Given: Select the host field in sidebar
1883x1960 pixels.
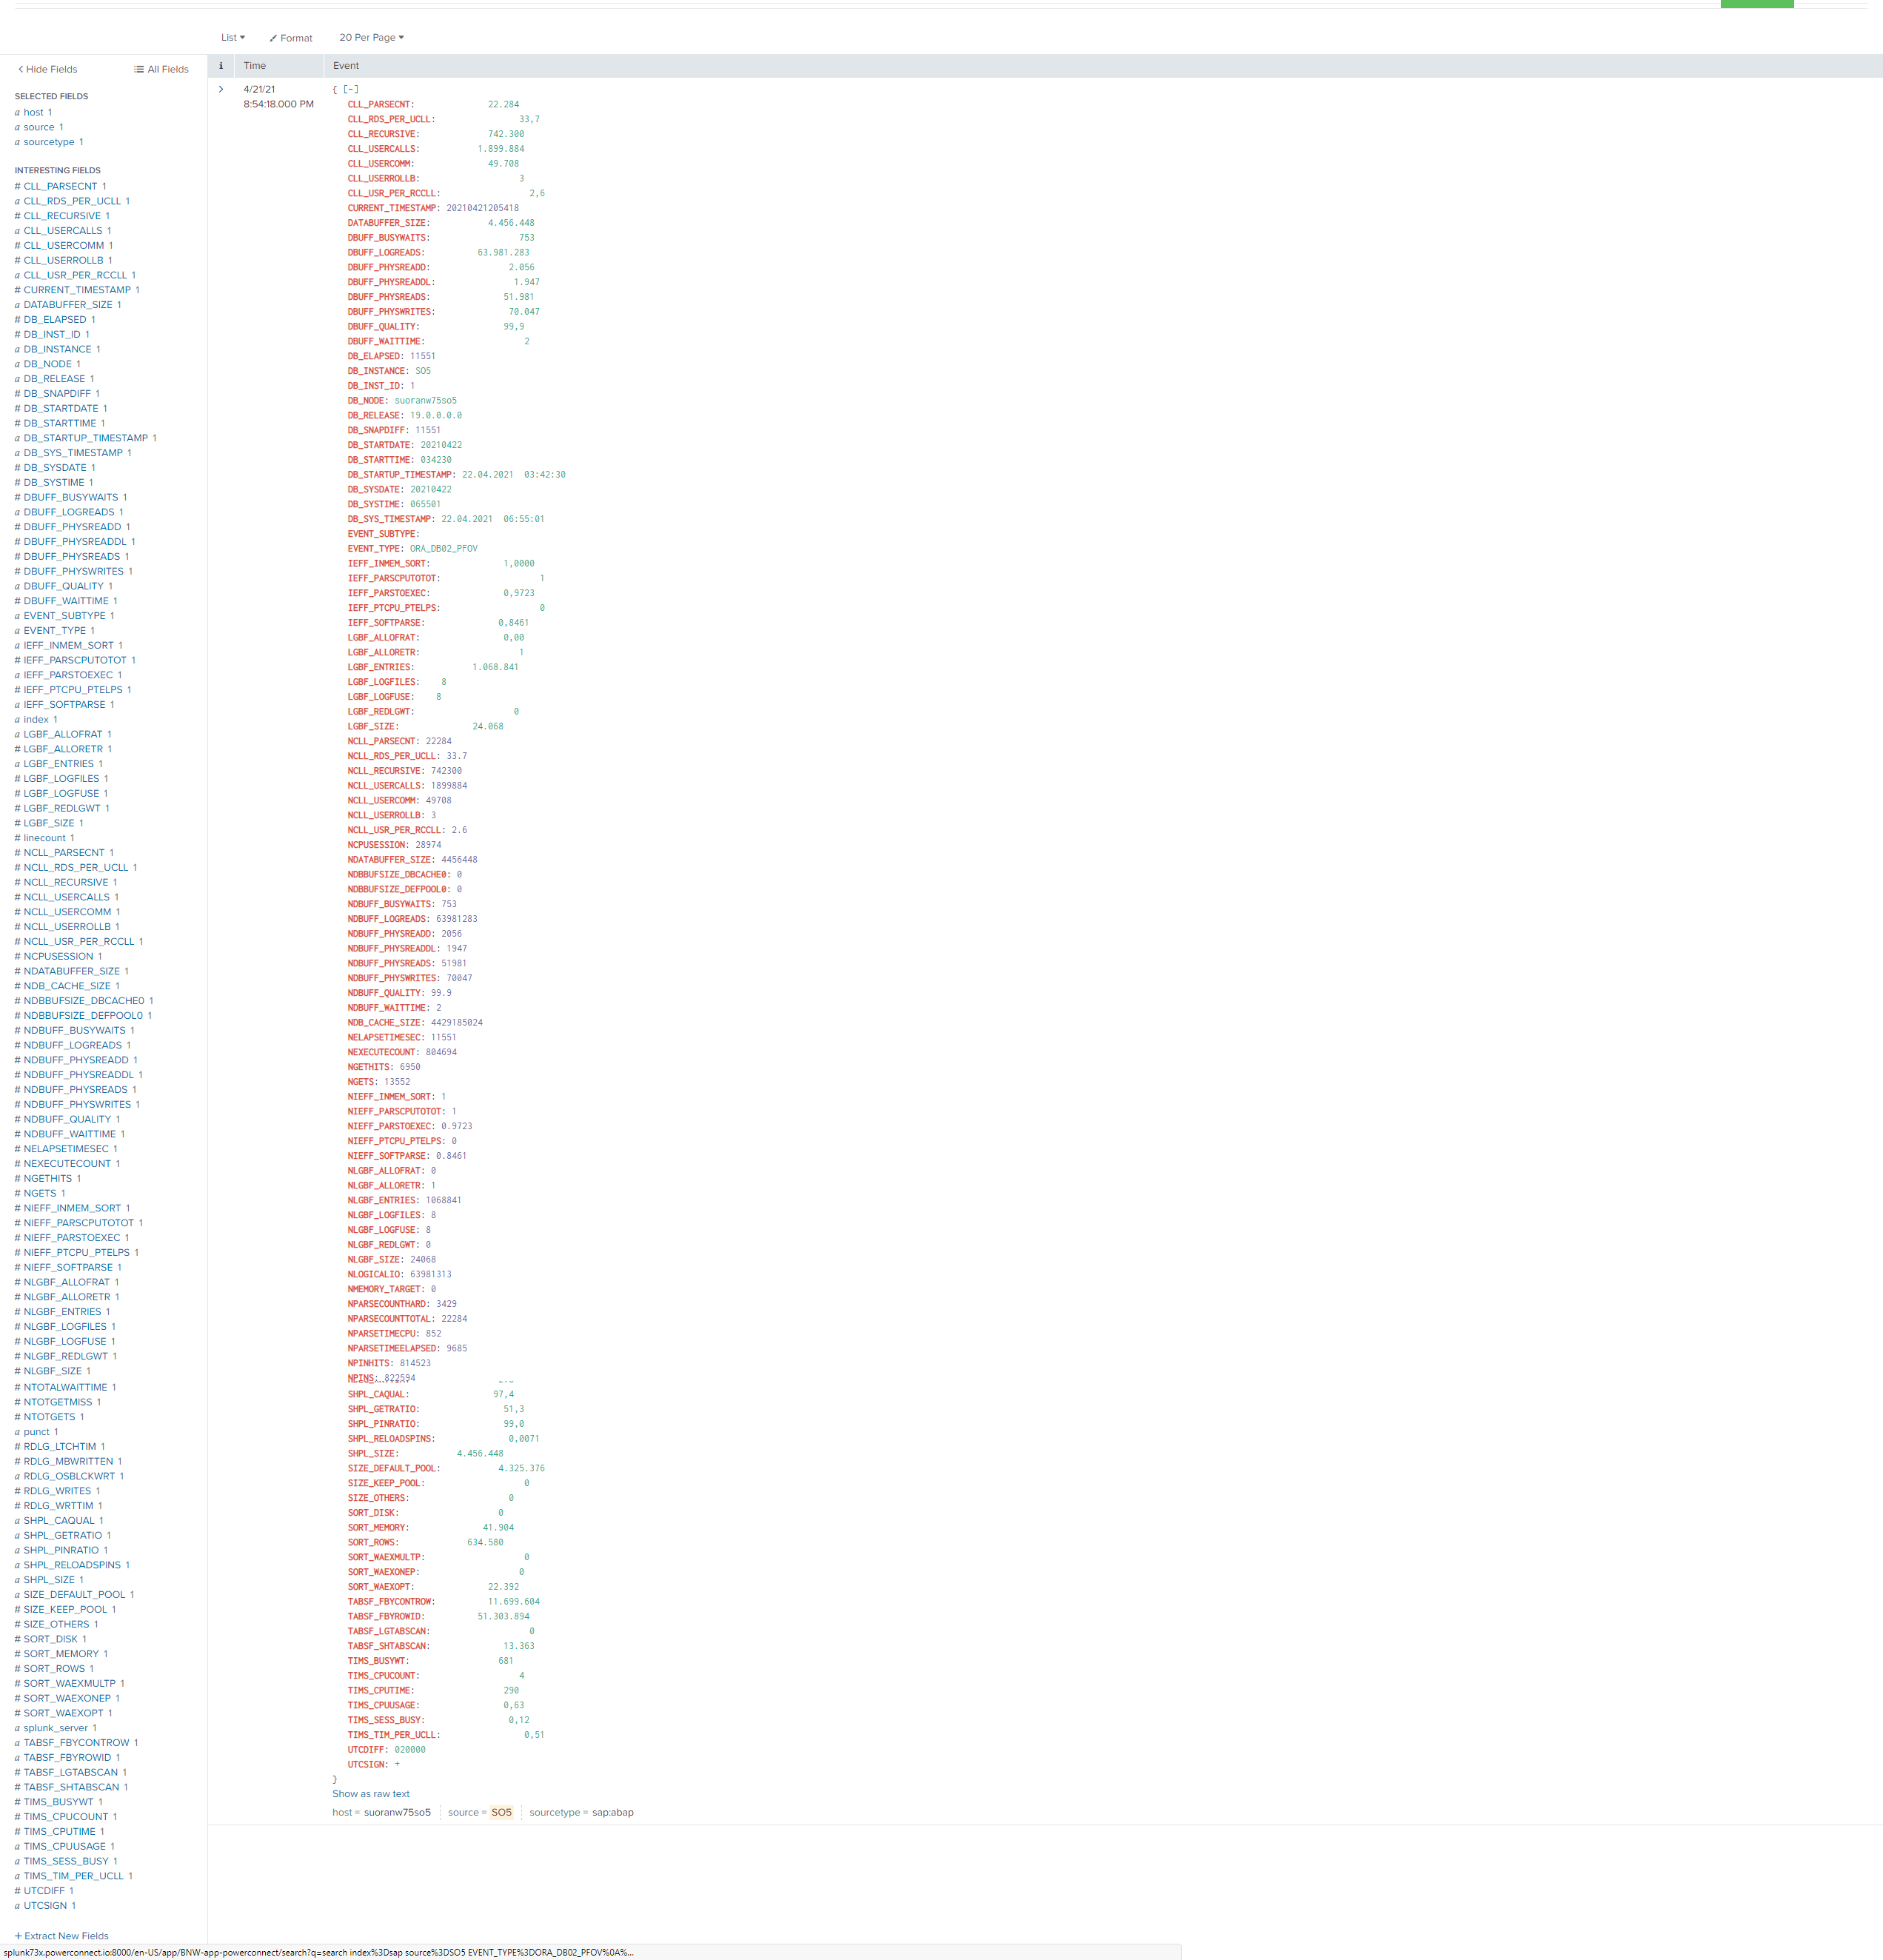Looking at the screenshot, I should click(33, 113).
